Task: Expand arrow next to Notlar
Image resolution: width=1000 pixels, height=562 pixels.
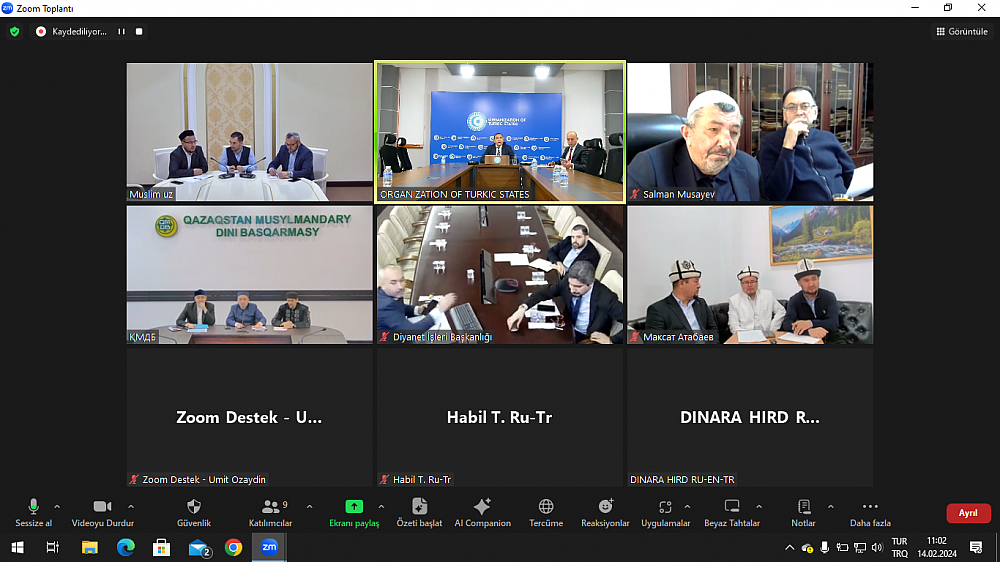Action: [x=830, y=507]
